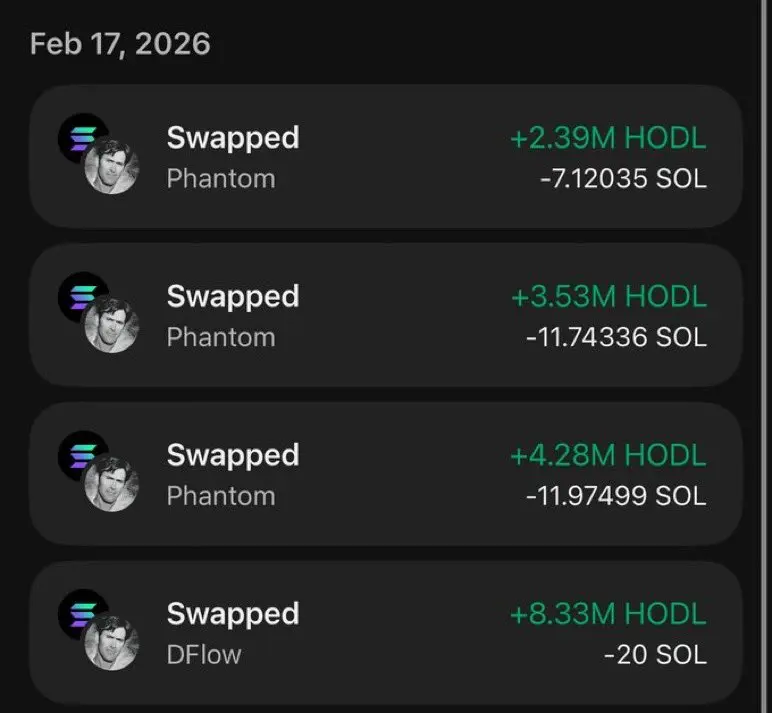Click the -20 SOL amount
This screenshot has height=713, width=772.
(655, 655)
